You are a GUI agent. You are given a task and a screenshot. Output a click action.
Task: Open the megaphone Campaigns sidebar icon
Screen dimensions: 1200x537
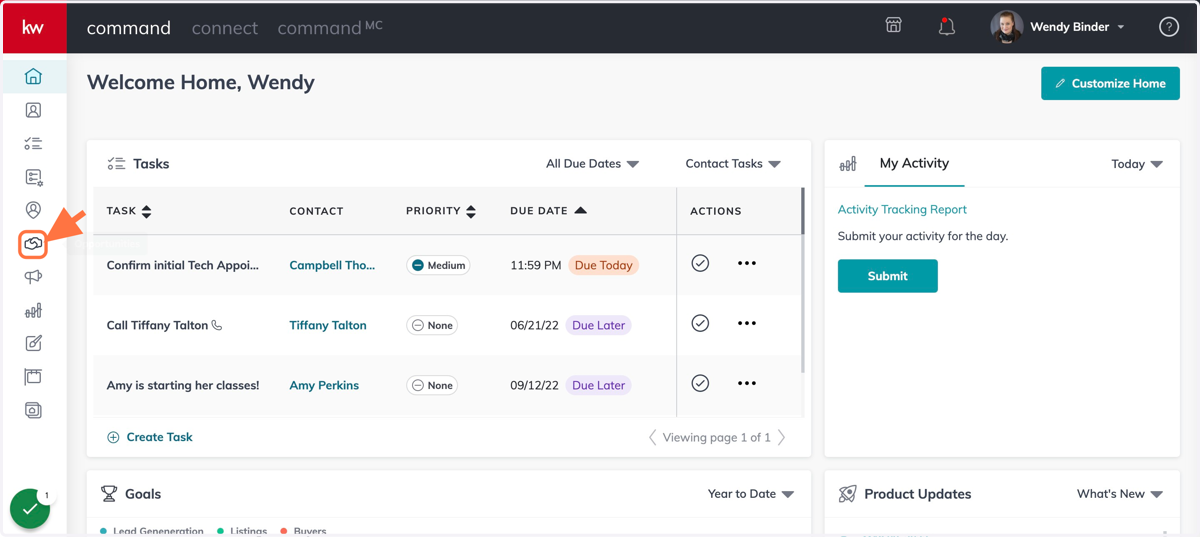tap(33, 277)
